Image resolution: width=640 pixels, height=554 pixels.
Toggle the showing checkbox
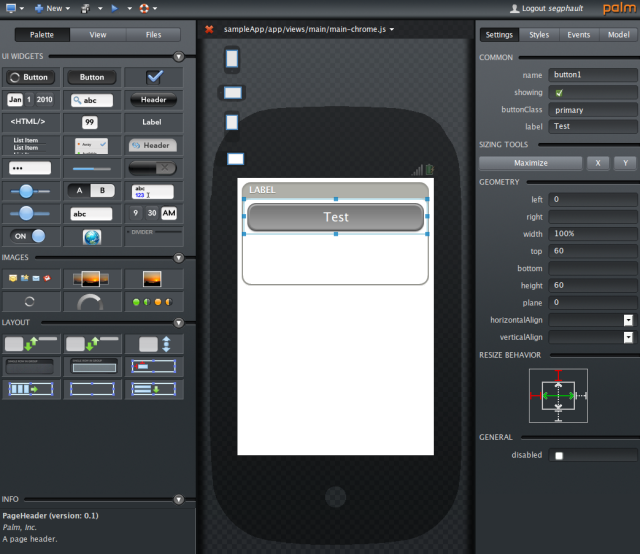[x=559, y=93]
